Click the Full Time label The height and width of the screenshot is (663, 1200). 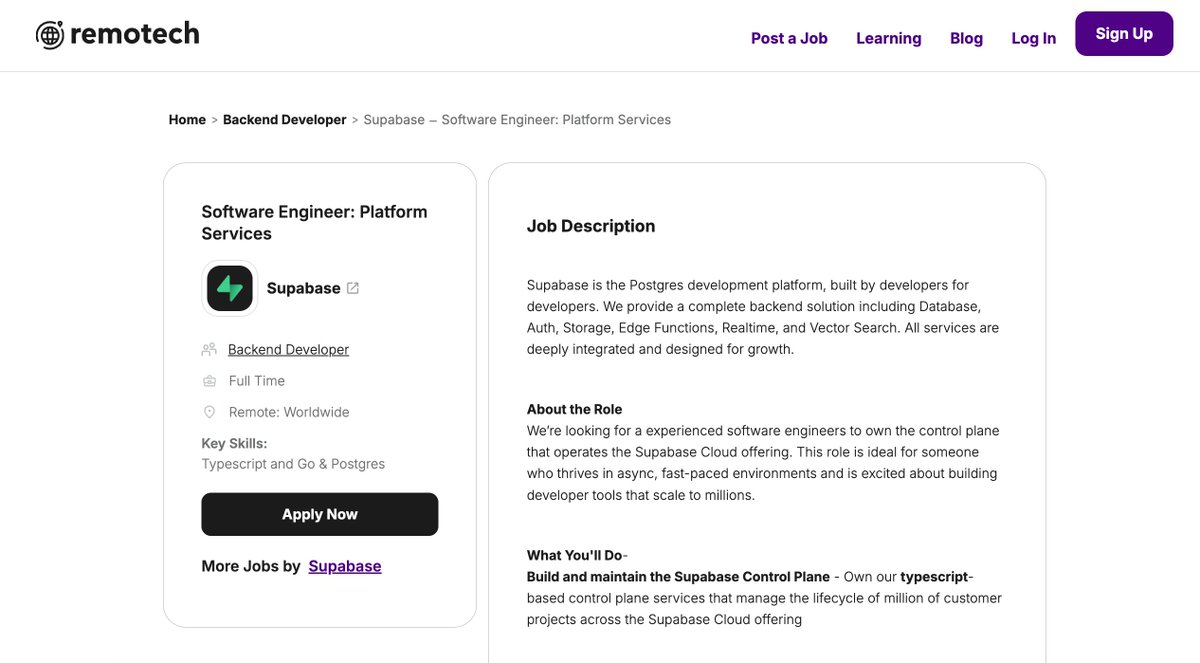point(257,381)
